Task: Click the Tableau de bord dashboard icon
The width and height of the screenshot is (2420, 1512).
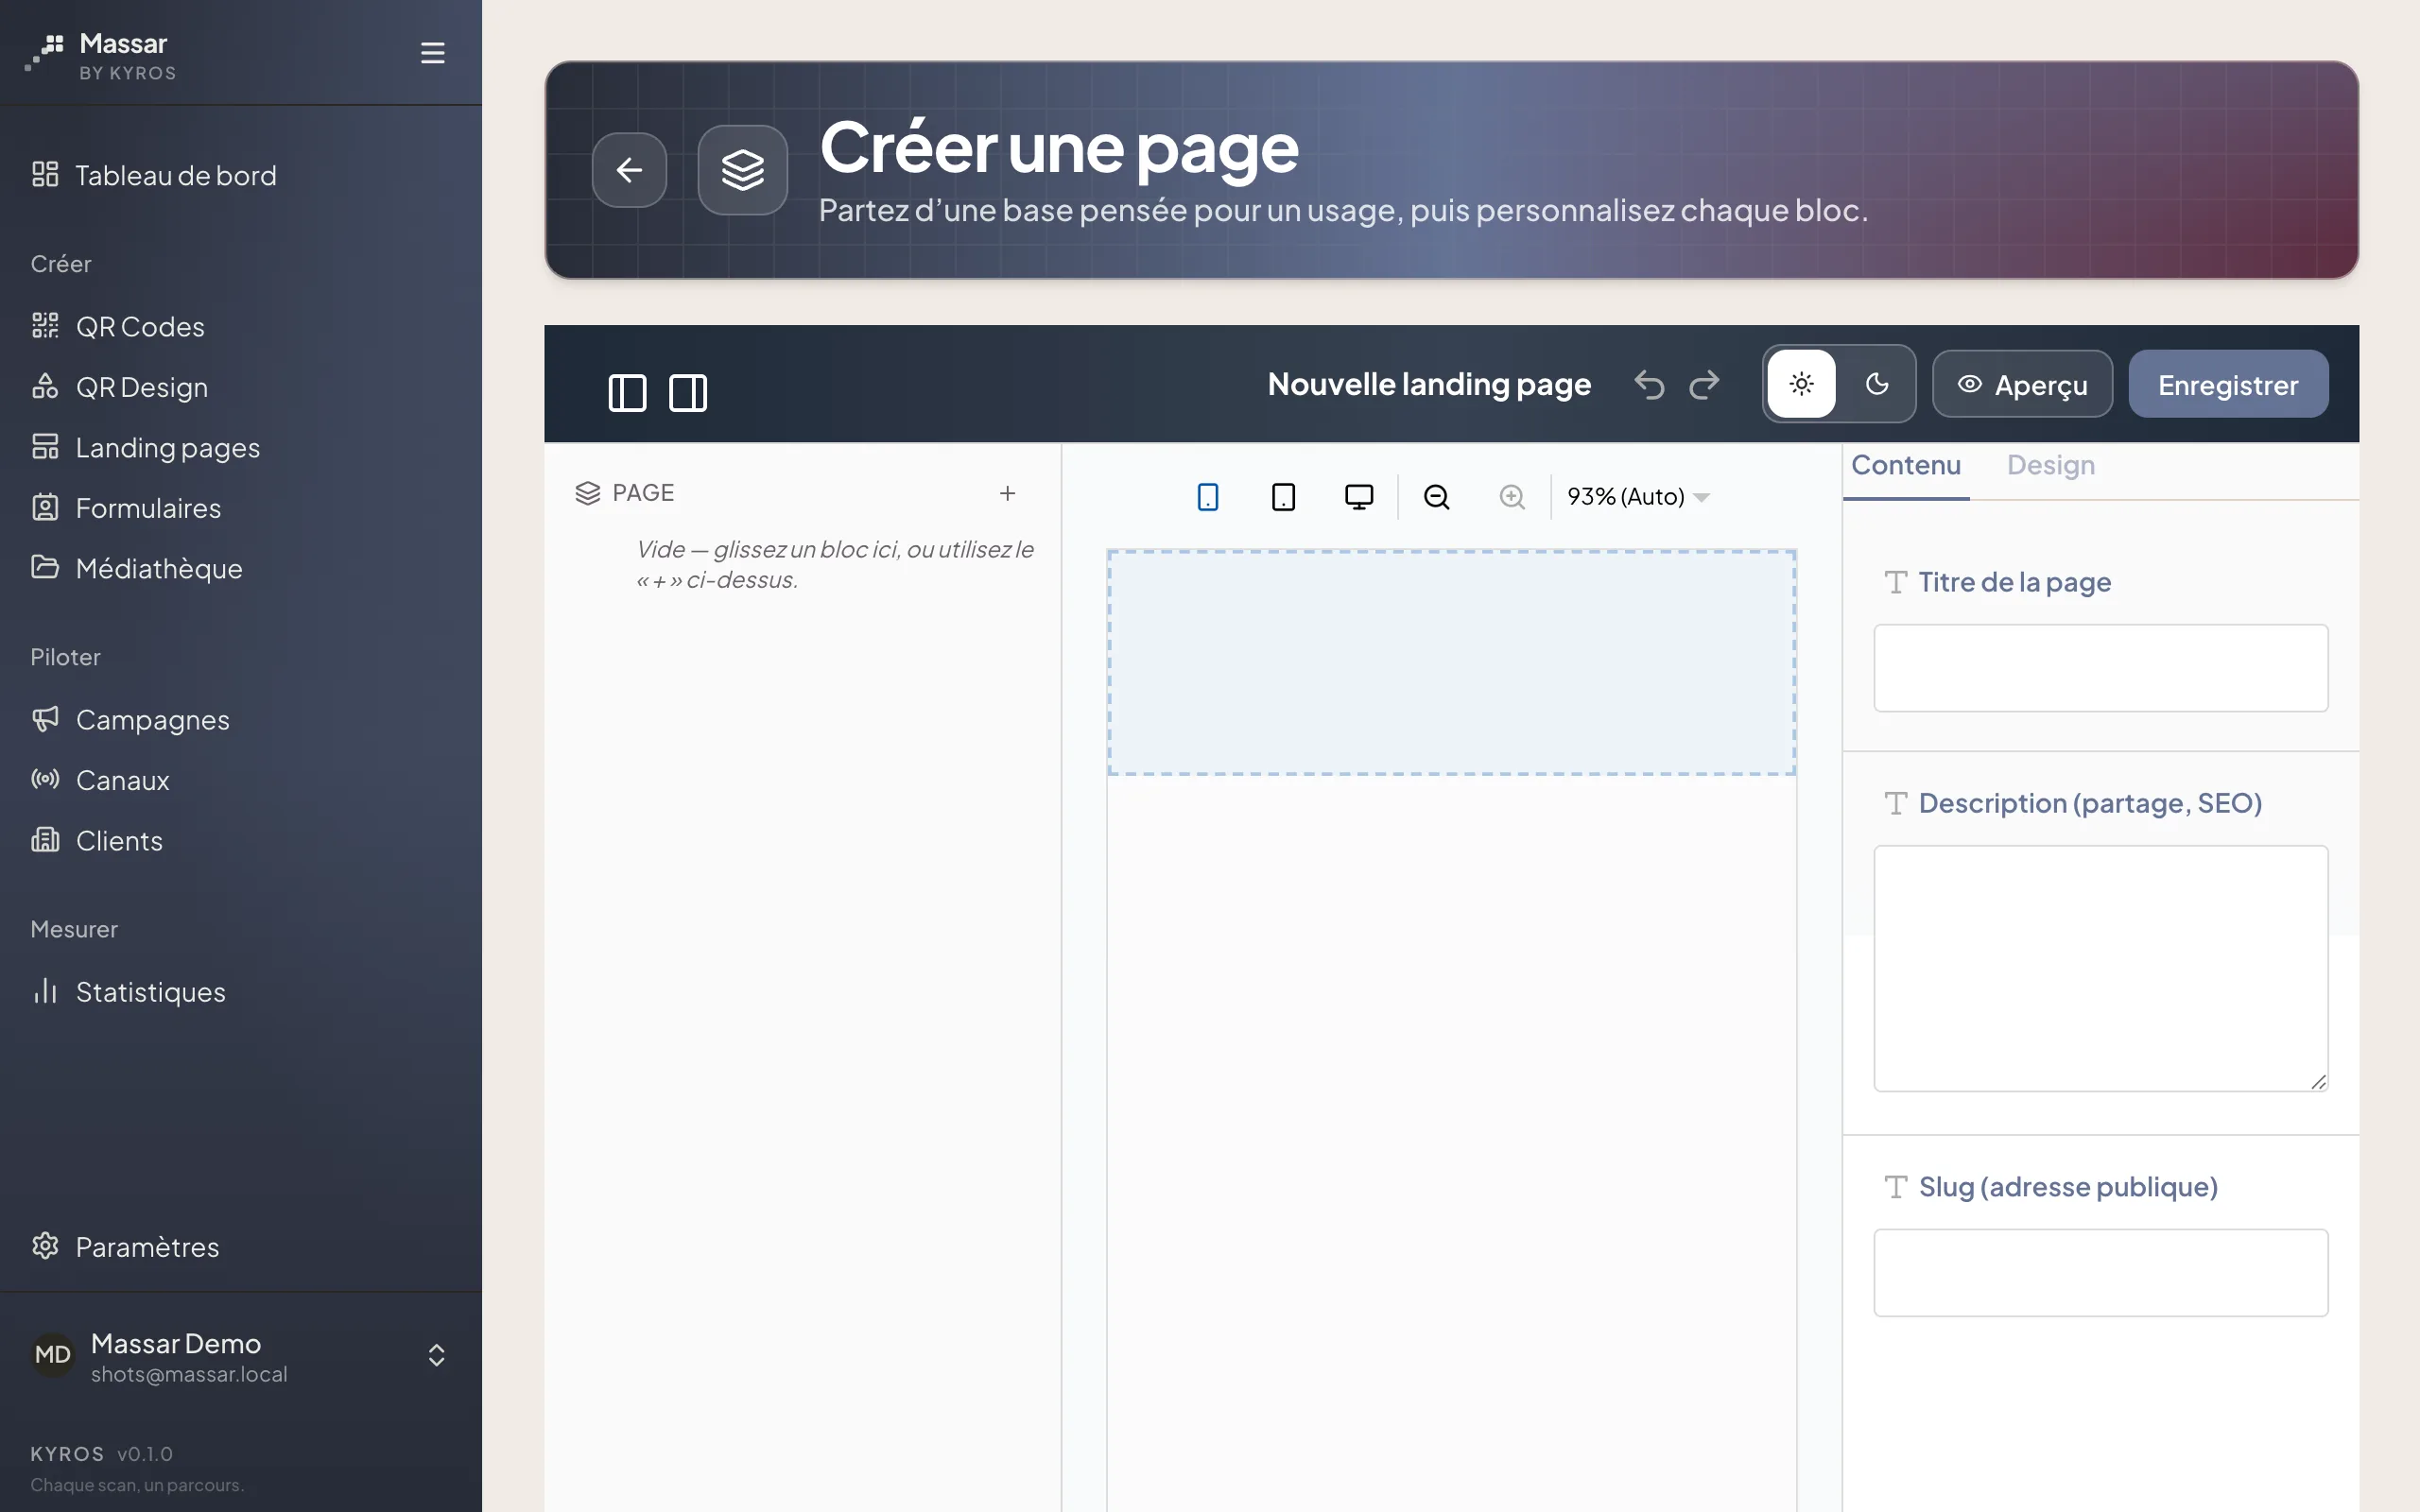Action: tap(45, 174)
